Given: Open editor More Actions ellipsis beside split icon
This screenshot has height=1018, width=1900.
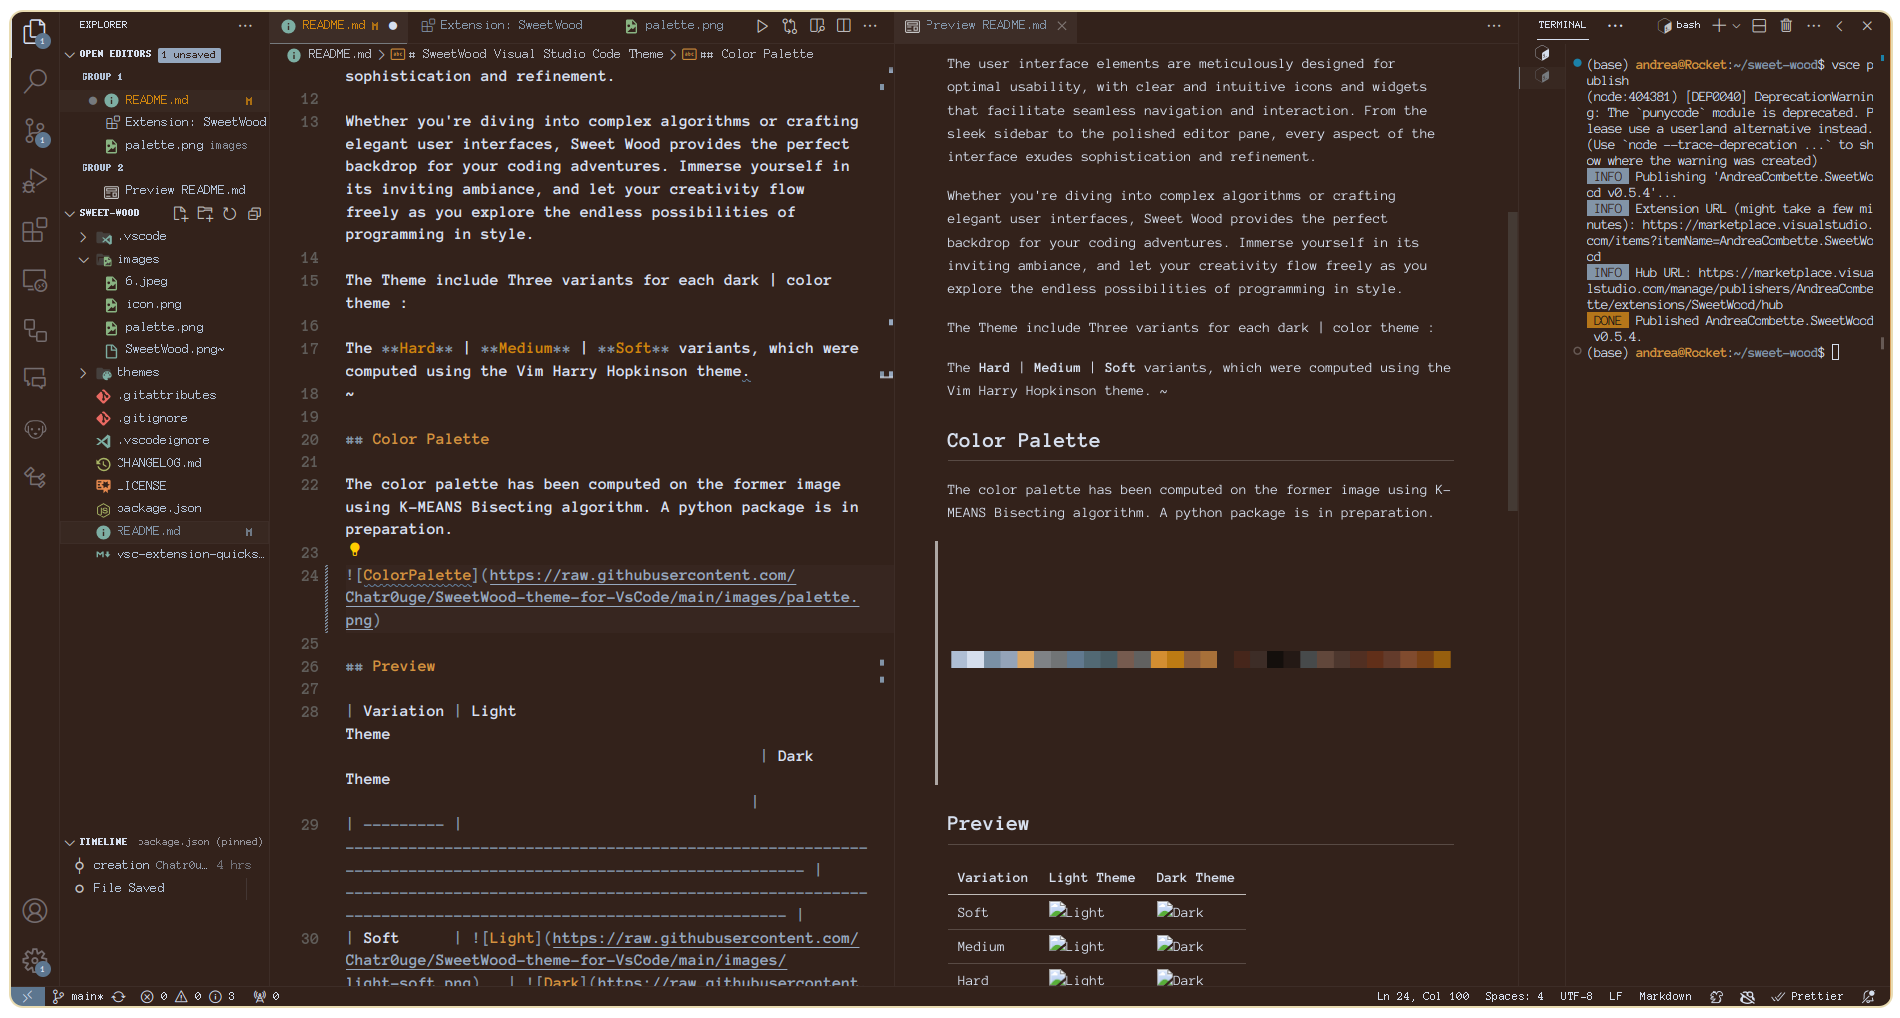Looking at the screenshot, I should [870, 26].
